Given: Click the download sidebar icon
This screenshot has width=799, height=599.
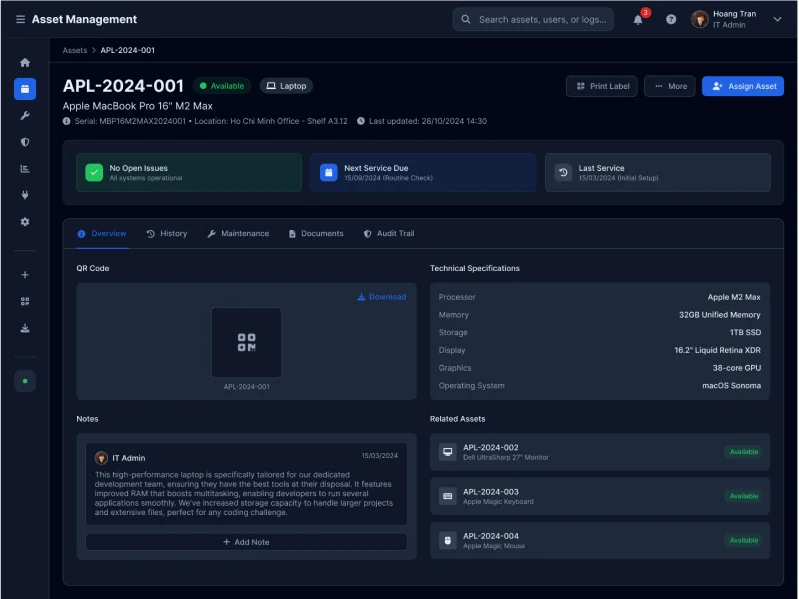Looking at the screenshot, I should click(x=25, y=328).
